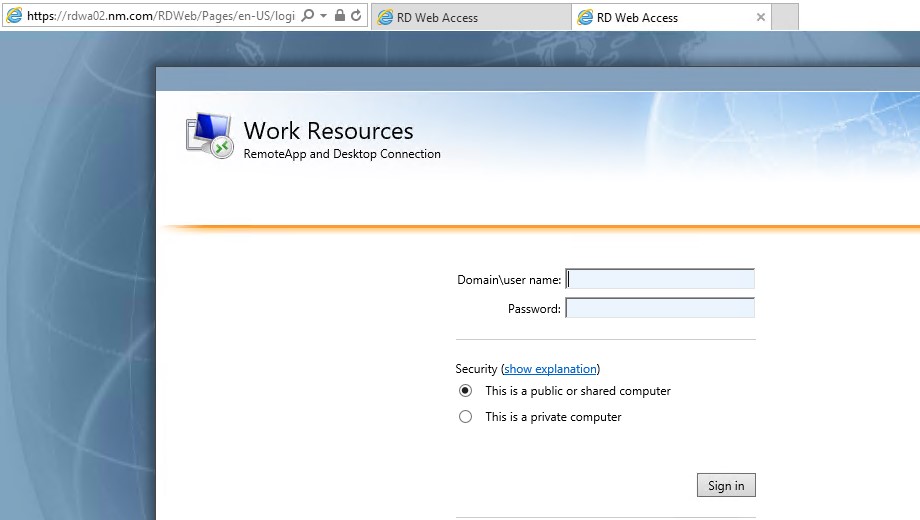Open the show explanation link
920x520 pixels.
[x=550, y=369]
